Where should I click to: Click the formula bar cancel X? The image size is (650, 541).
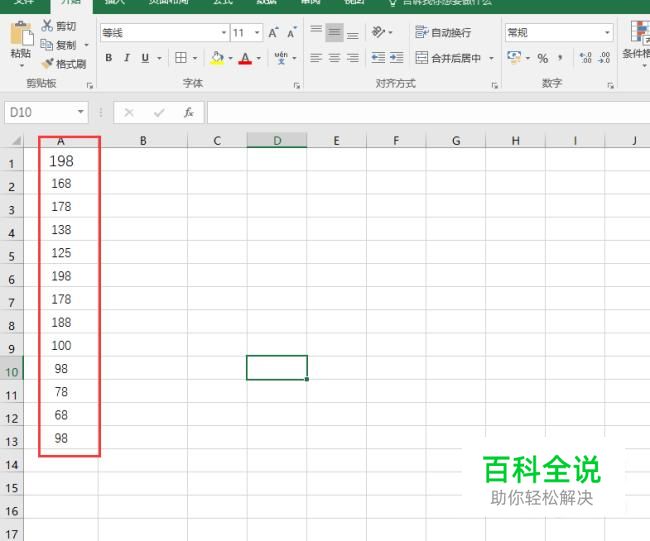point(129,112)
